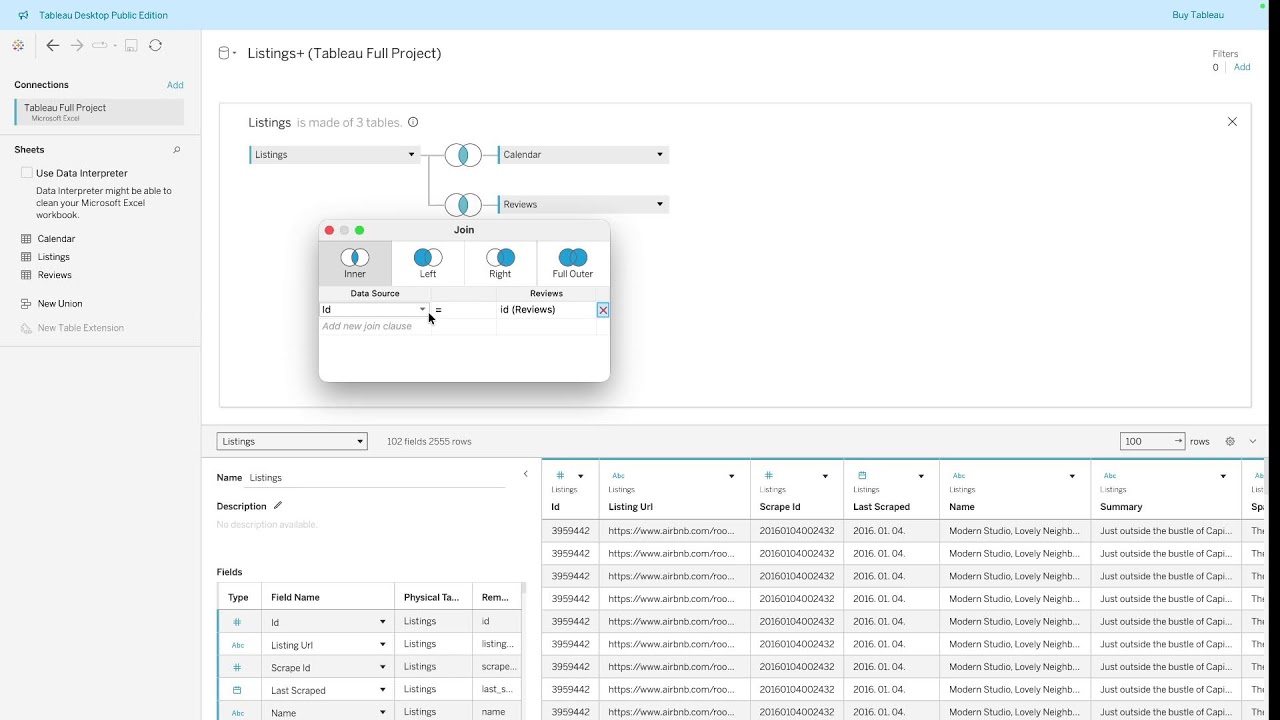The image size is (1280, 720).
Task: Click the join icon linking to Calendar
Action: pos(463,155)
